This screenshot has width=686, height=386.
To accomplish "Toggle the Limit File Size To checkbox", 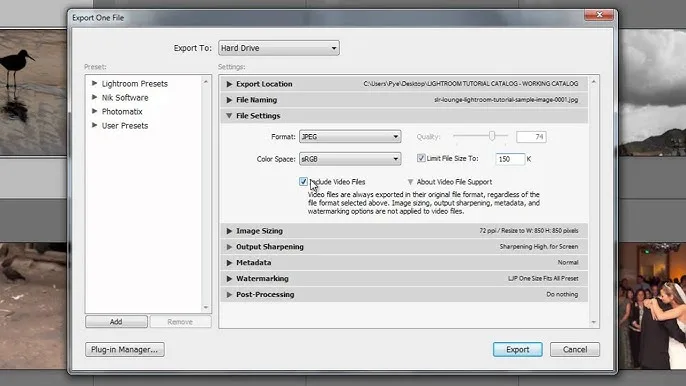I will tap(421, 158).
